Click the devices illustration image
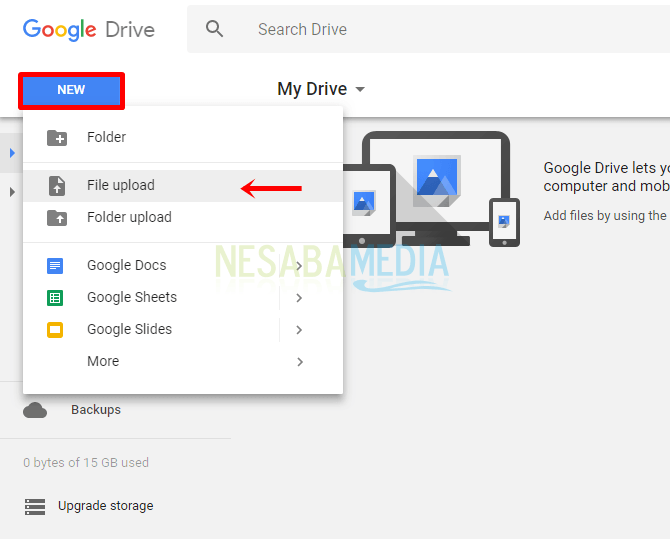The image size is (670, 539). 432,189
